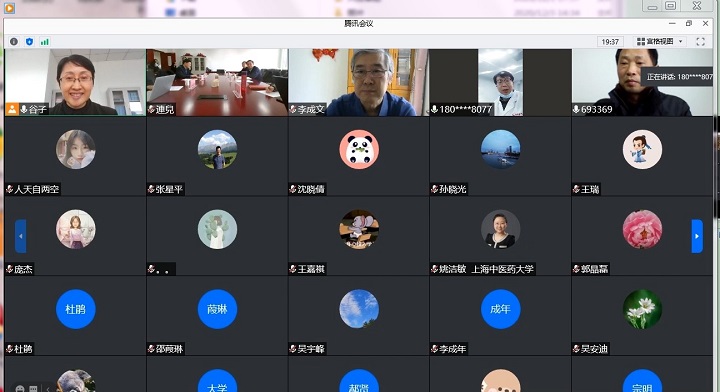Click the microphone icon next to 693369

pyautogui.click(x=576, y=109)
